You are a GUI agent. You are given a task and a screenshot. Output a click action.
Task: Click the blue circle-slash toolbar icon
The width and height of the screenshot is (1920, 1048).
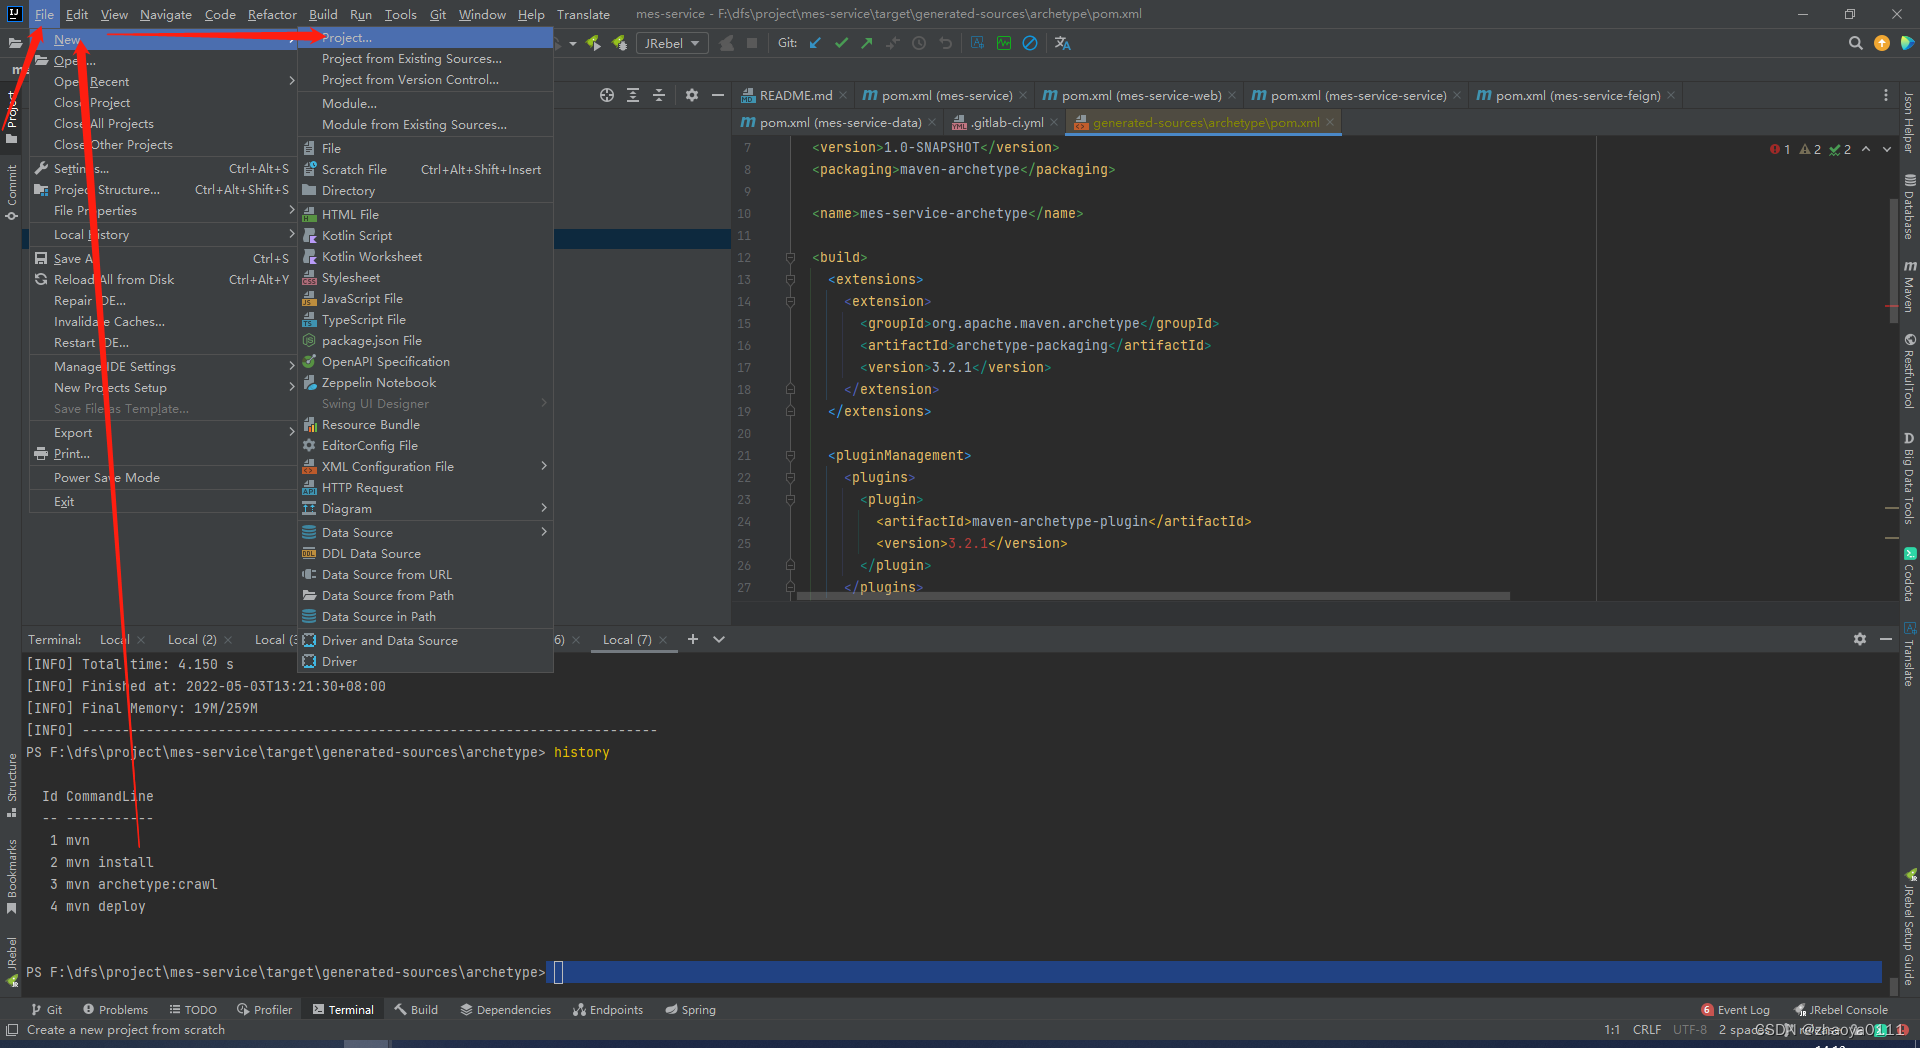coord(1030,43)
